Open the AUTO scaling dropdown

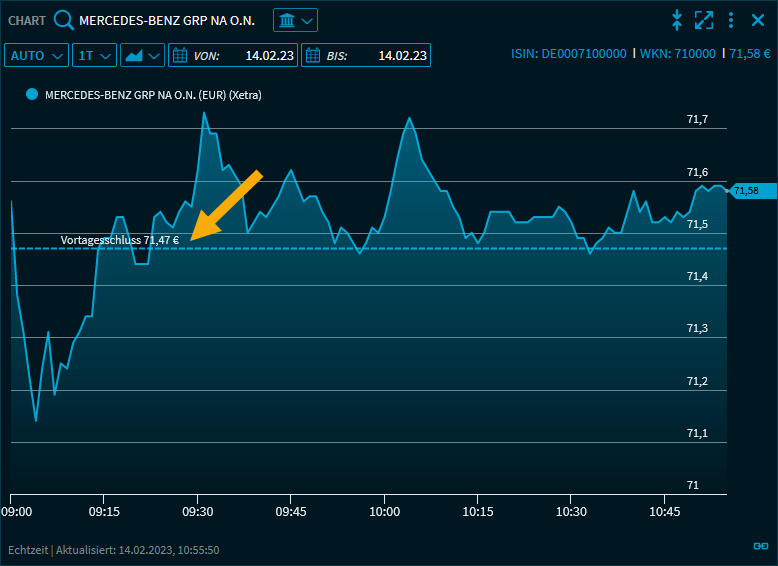click(37, 55)
